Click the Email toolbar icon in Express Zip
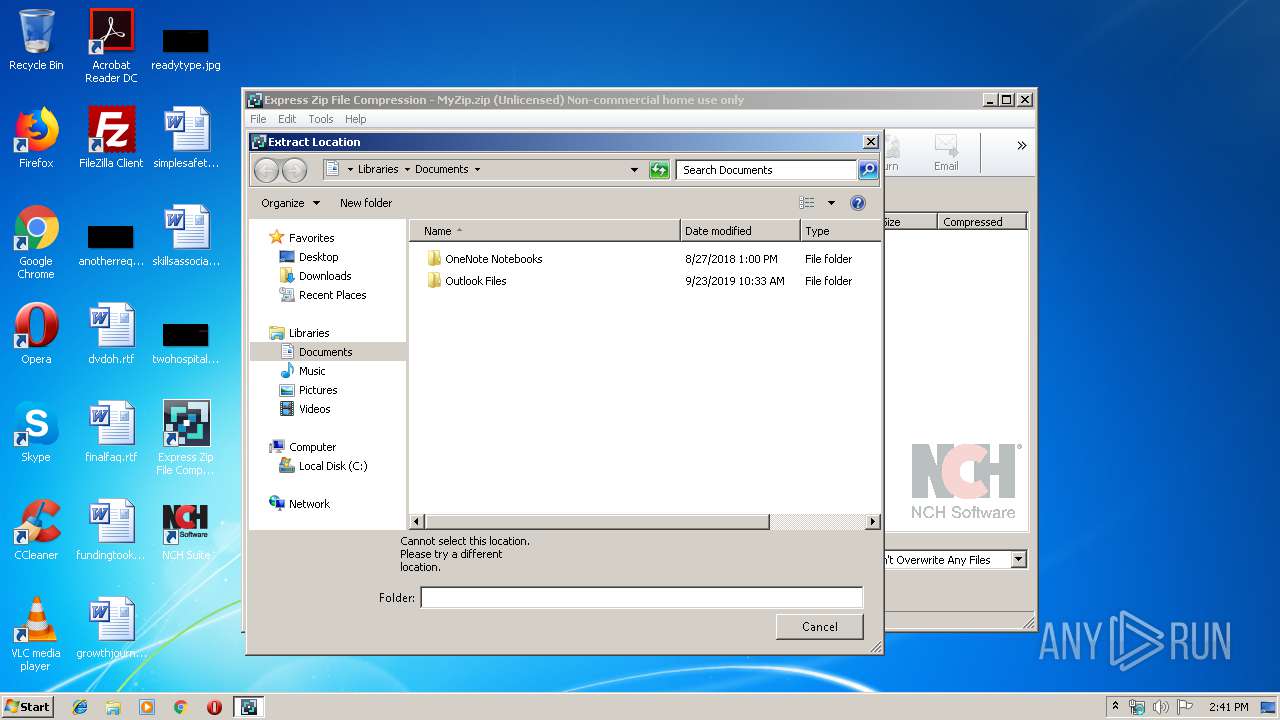Viewport: 1280px width, 720px height. (x=946, y=153)
